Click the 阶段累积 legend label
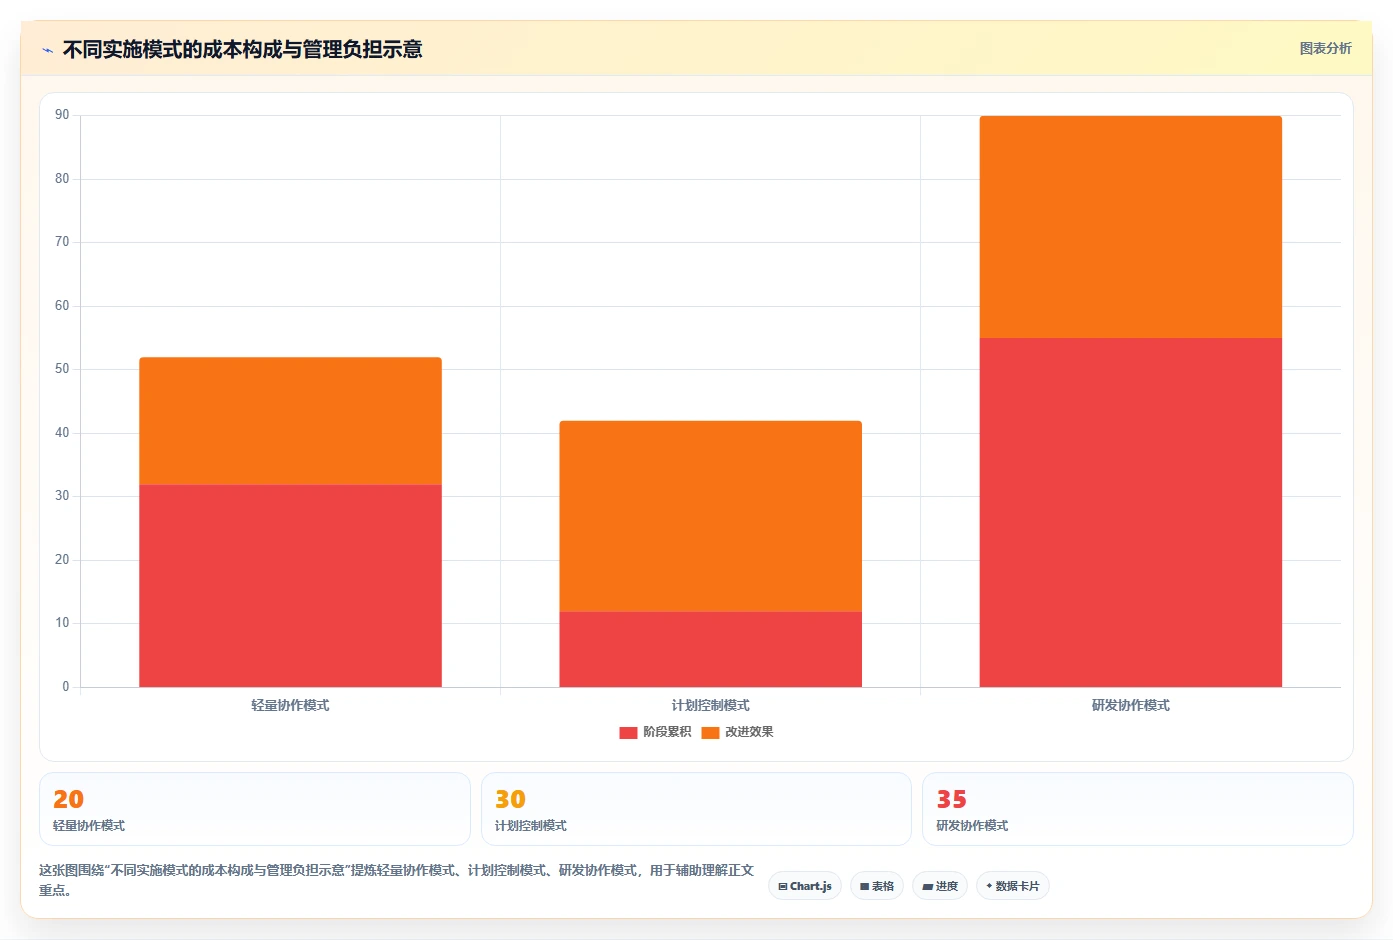The height and width of the screenshot is (940, 1393). tap(667, 732)
